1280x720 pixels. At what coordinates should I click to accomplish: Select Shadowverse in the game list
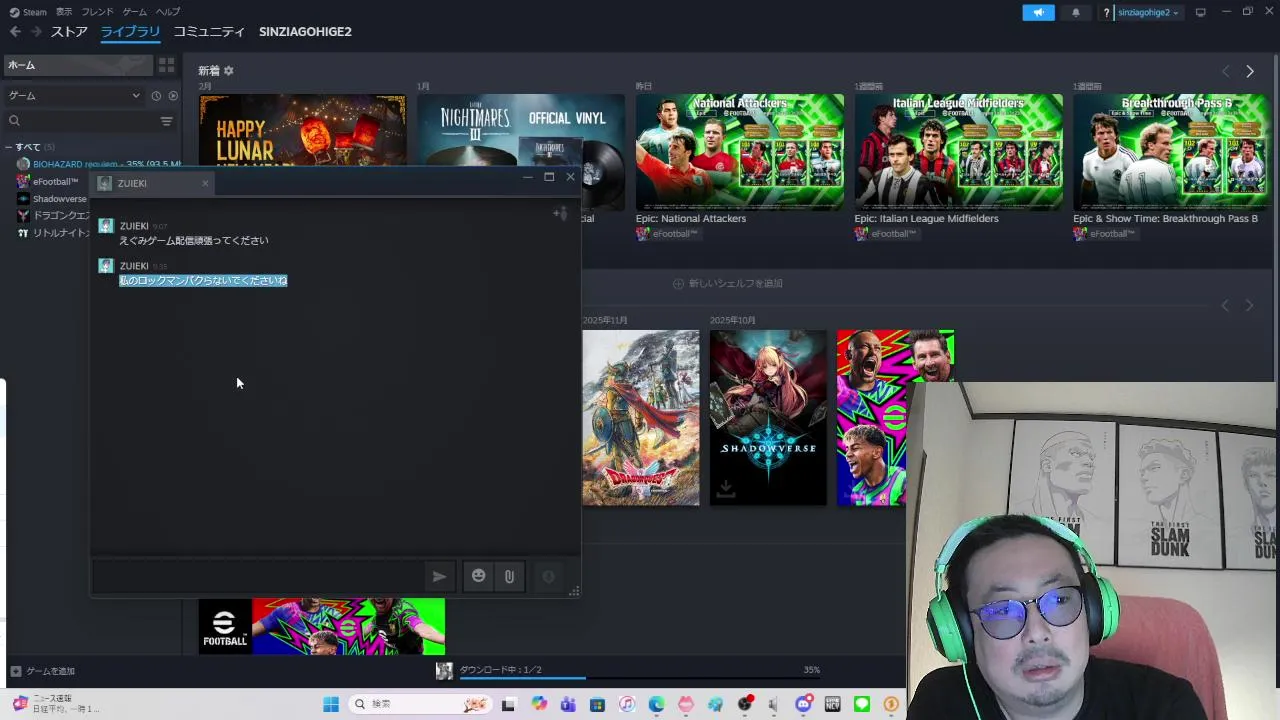click(x=52, y=198)
